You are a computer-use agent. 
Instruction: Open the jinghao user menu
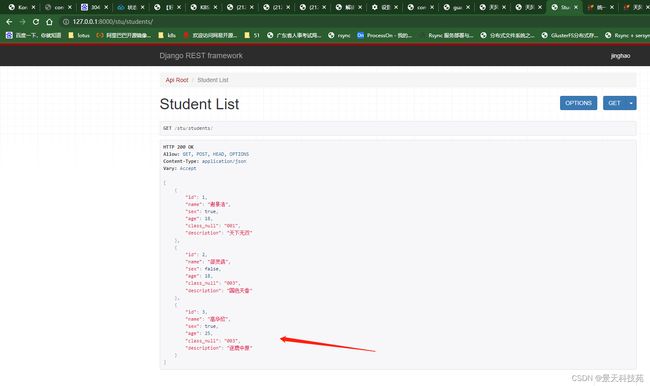(620, 56)
